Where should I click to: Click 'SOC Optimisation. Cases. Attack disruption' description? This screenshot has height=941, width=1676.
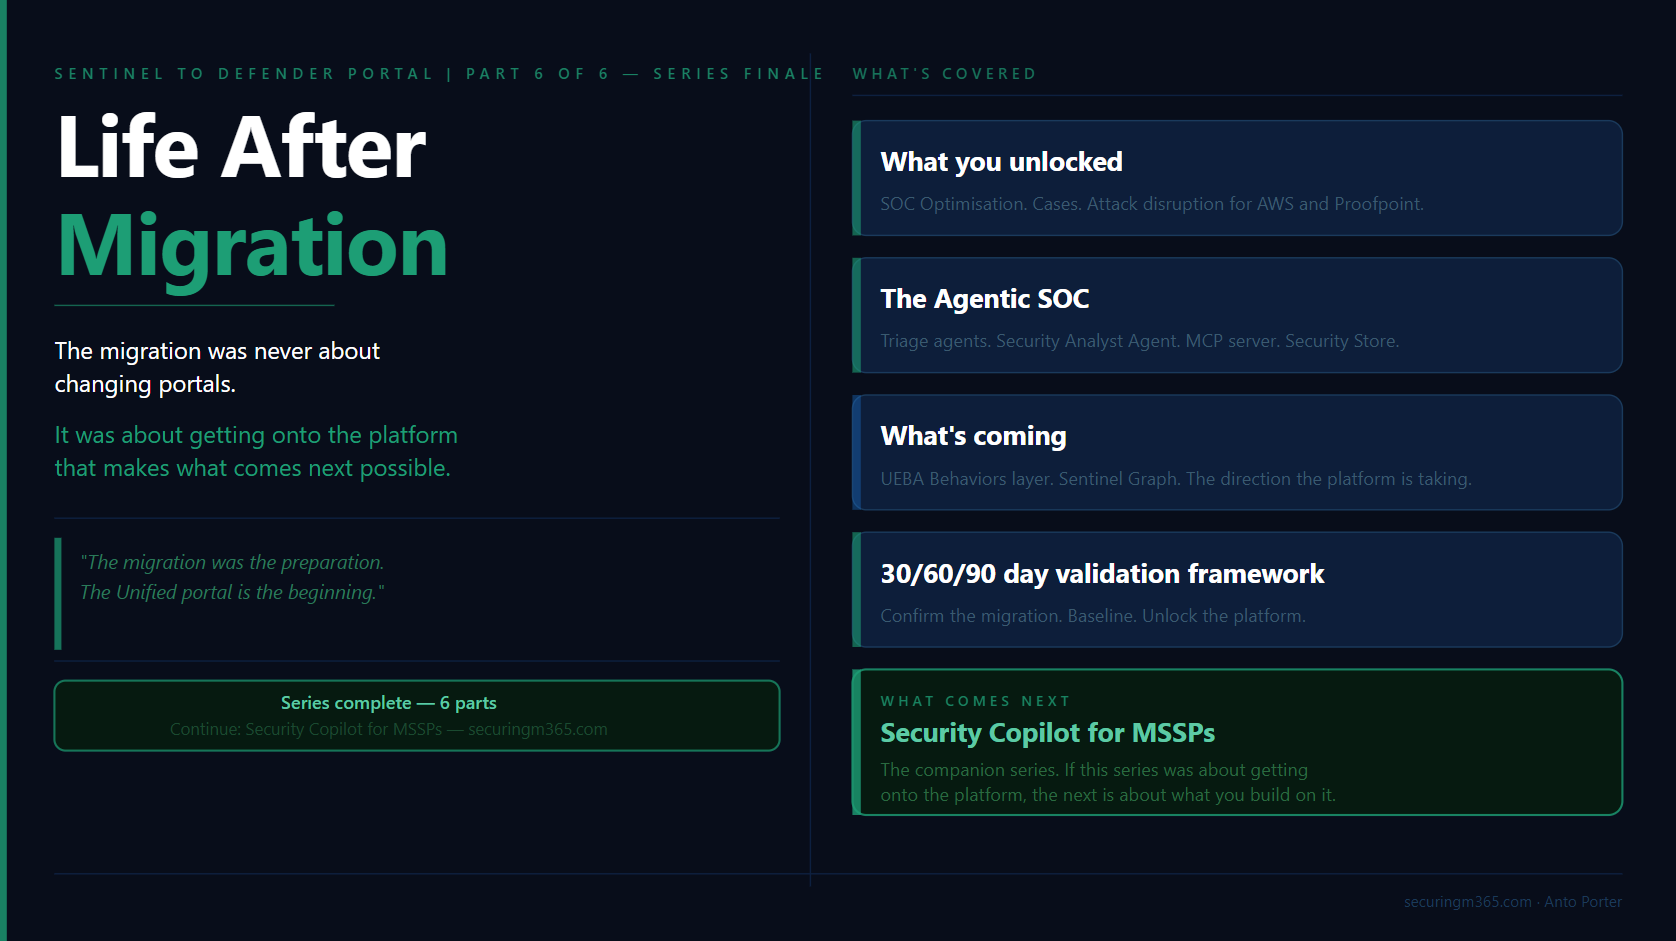click(1151, 204)
